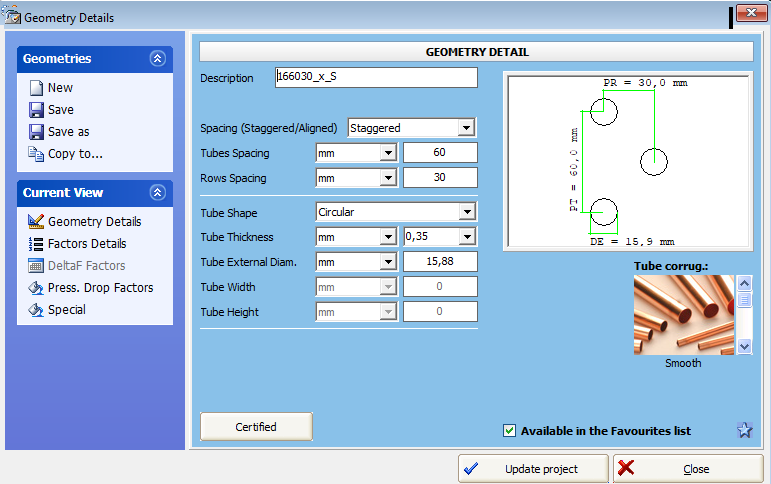Click the Geometry Details ruler icon

tap(36, 221)
